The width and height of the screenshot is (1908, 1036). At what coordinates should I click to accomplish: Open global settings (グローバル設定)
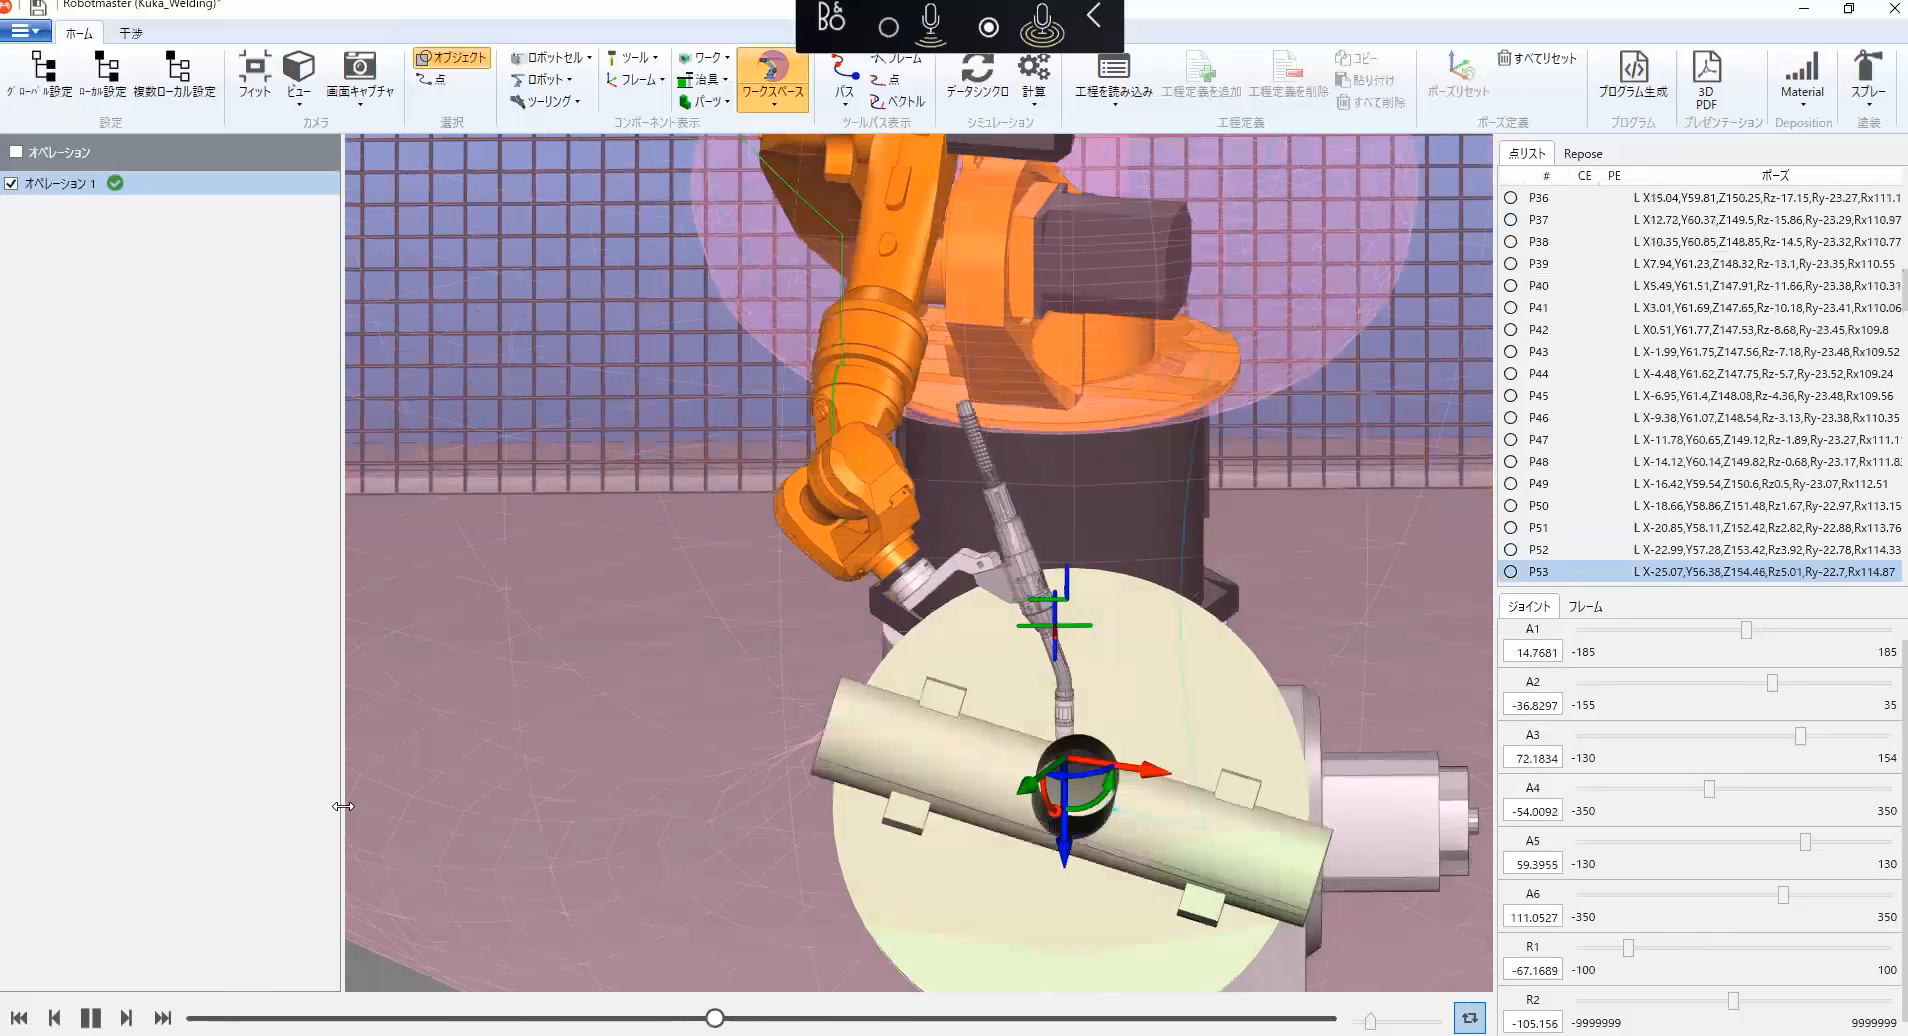pos(40,75)
